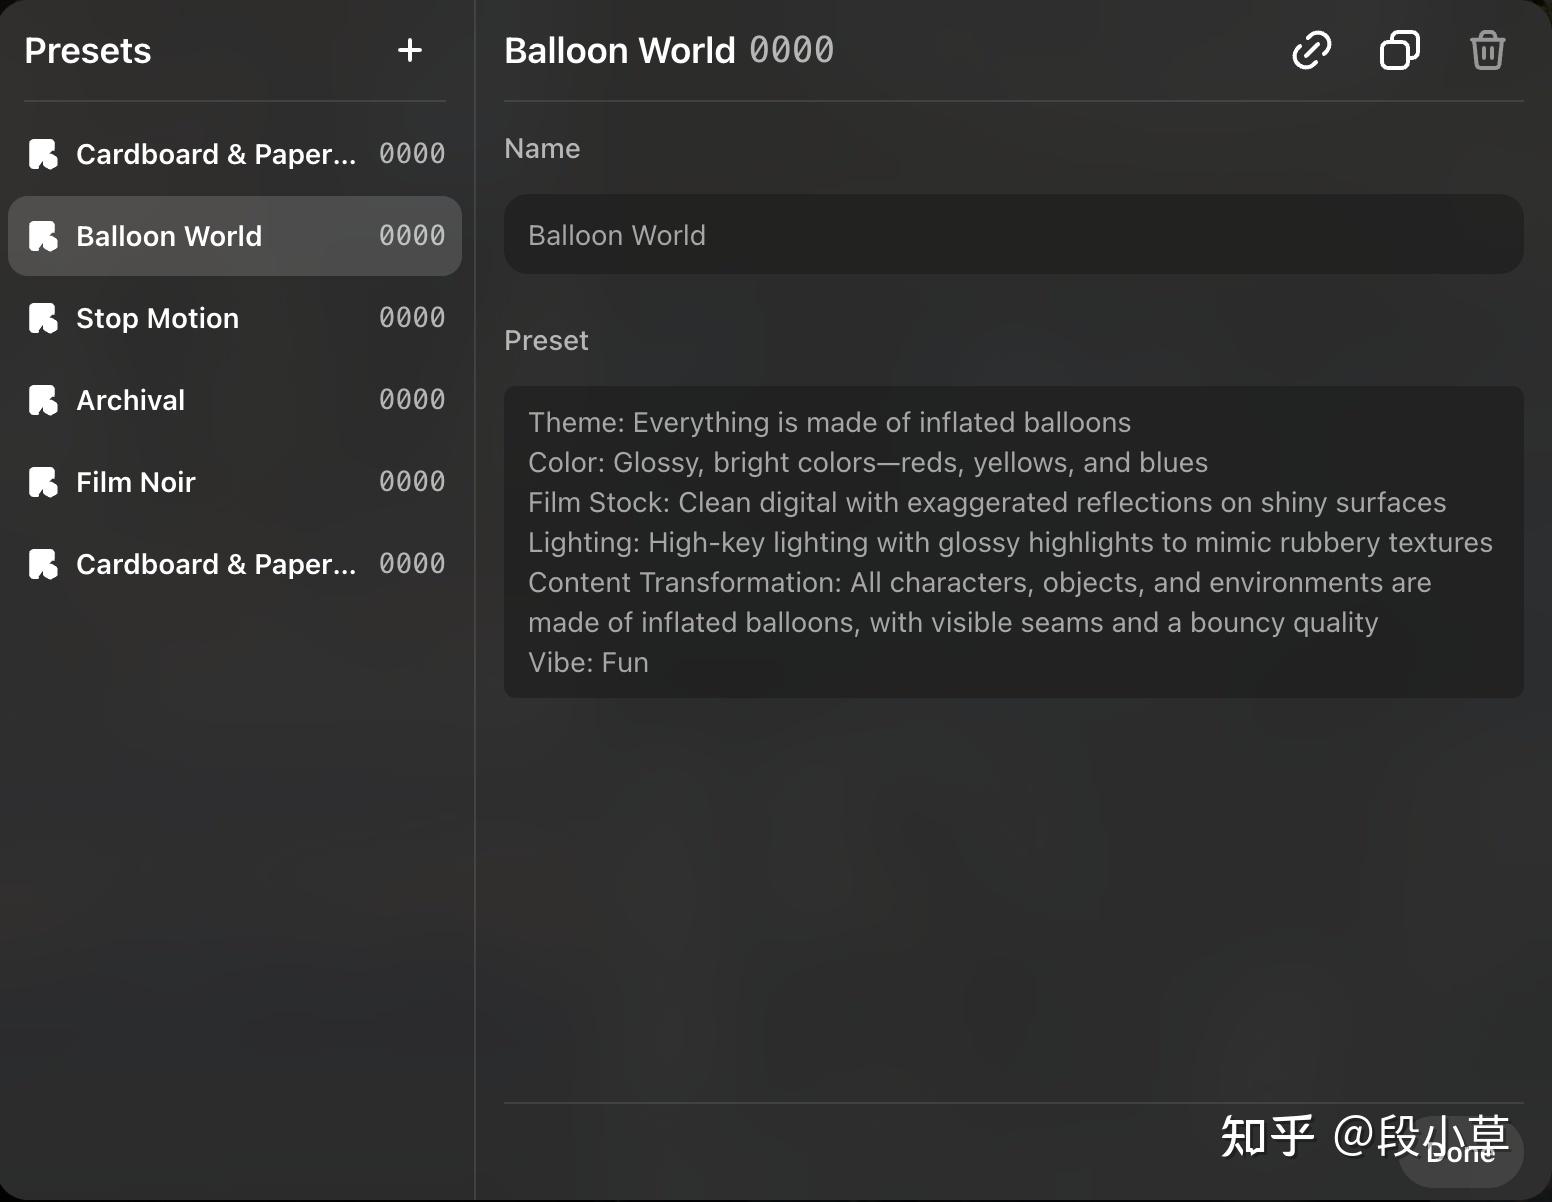The height and width of the screenshot is (1202, 1552).
Task: Select the Archival preset name
Action: 131,400
